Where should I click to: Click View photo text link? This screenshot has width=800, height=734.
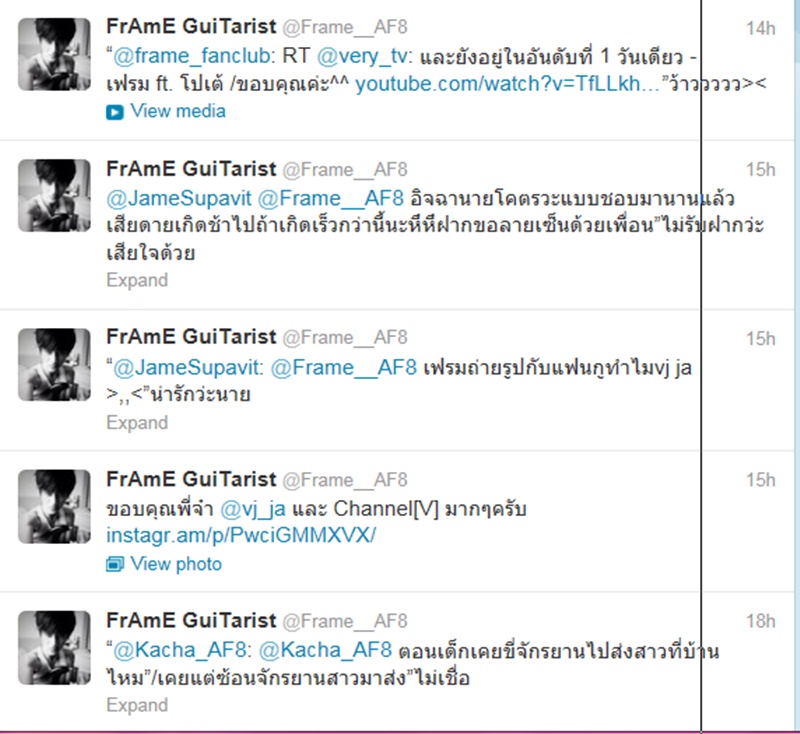pyautogui.click(x=176, y=564)
